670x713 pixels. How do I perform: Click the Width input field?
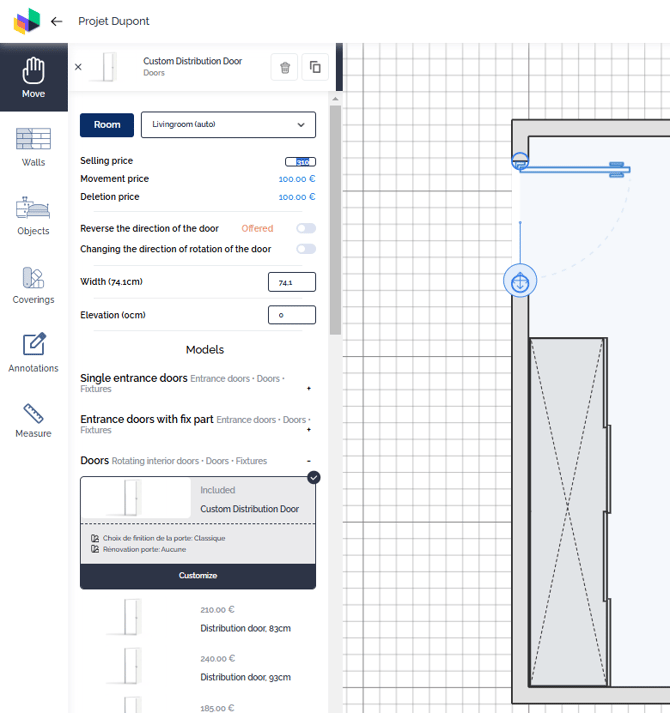tap(292, 282)
